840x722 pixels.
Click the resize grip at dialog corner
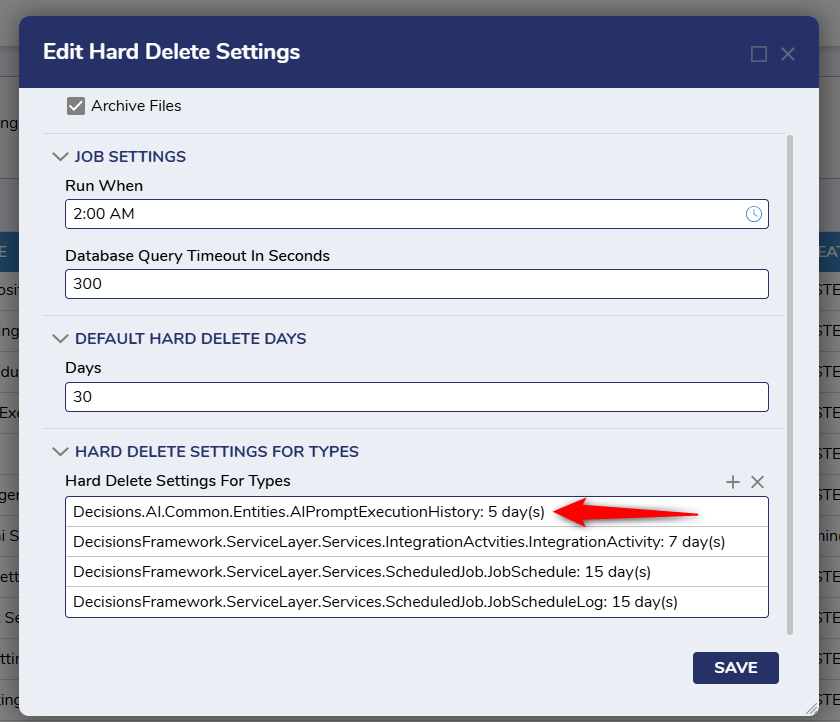pyautogui.click(x=812, y=709)
